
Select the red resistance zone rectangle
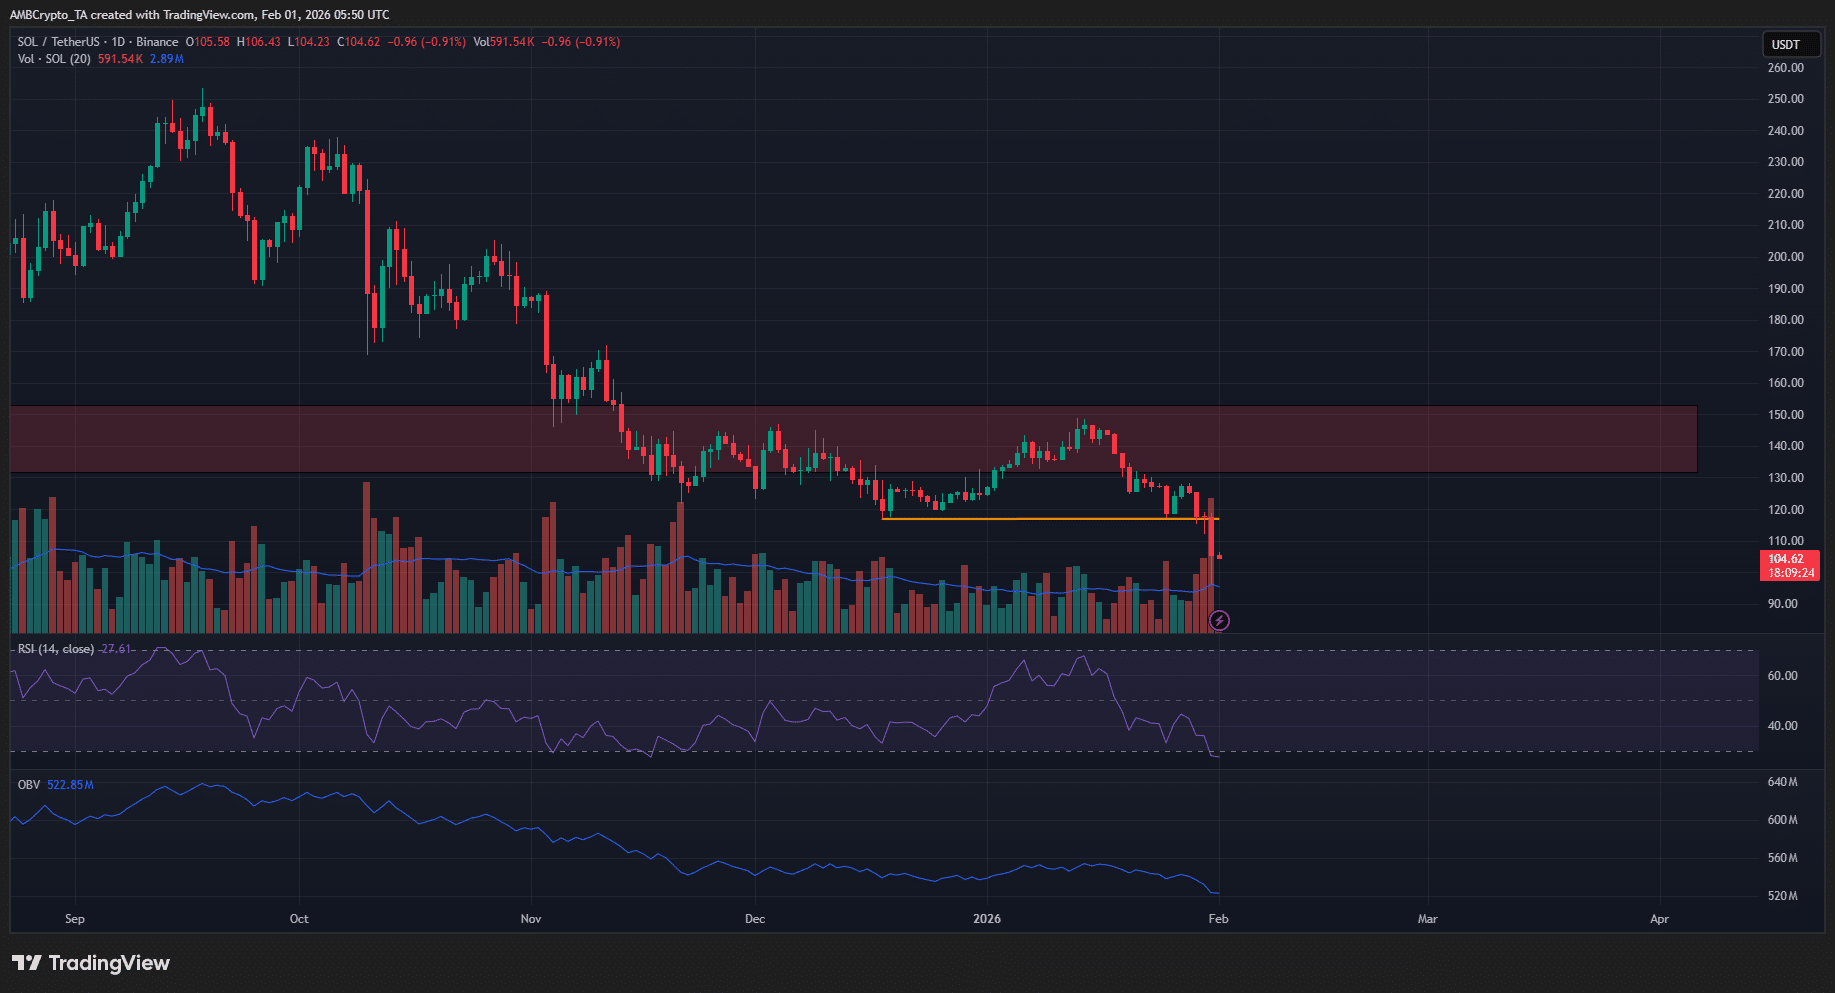pyautogui.click(x=853, y=439)
